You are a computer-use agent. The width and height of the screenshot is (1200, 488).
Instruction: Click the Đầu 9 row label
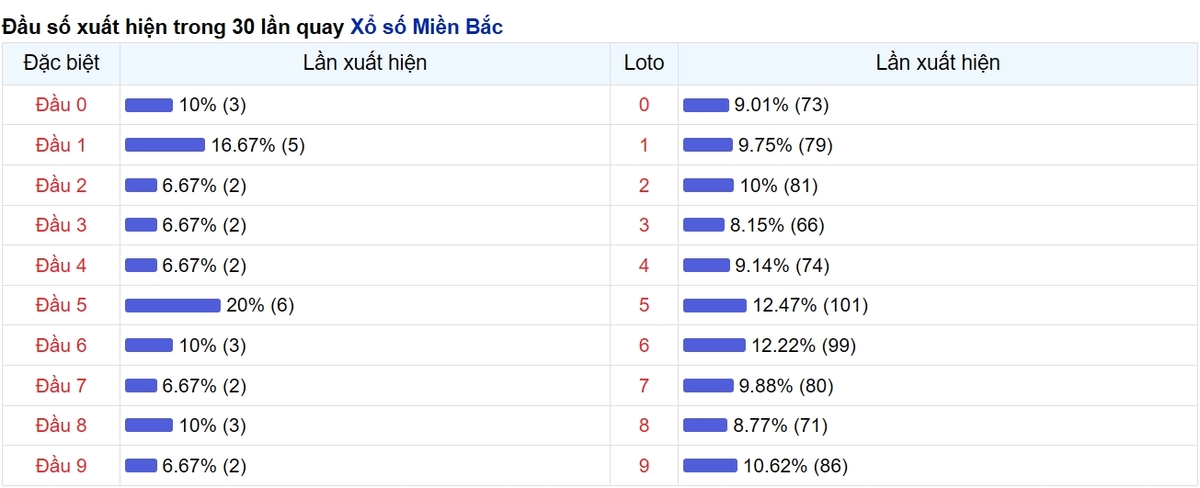point(61,465)
